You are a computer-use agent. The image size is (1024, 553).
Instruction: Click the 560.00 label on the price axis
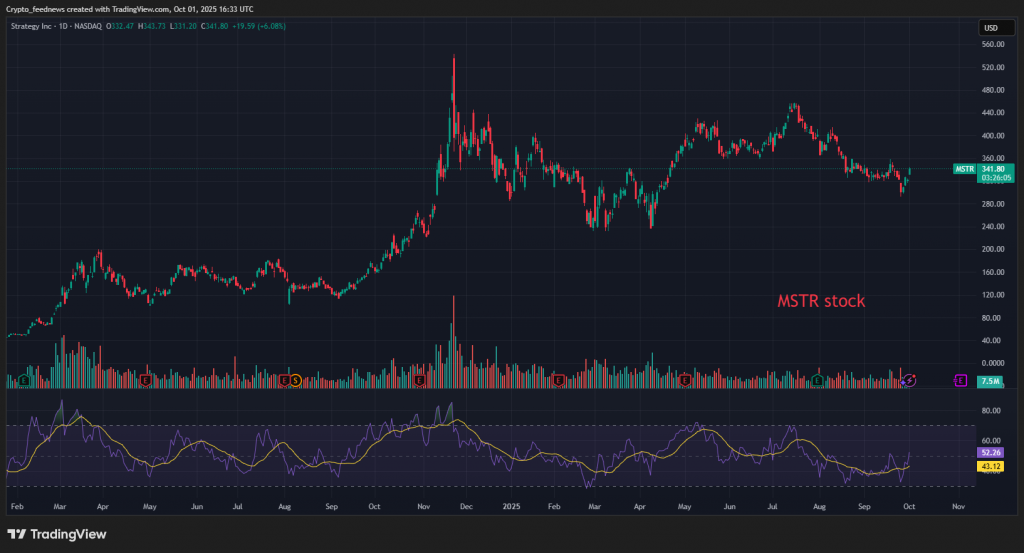[993, 45]
